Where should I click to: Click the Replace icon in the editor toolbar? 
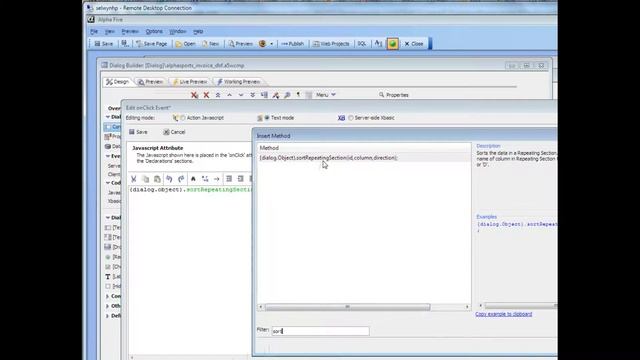(x=205, y=179)
